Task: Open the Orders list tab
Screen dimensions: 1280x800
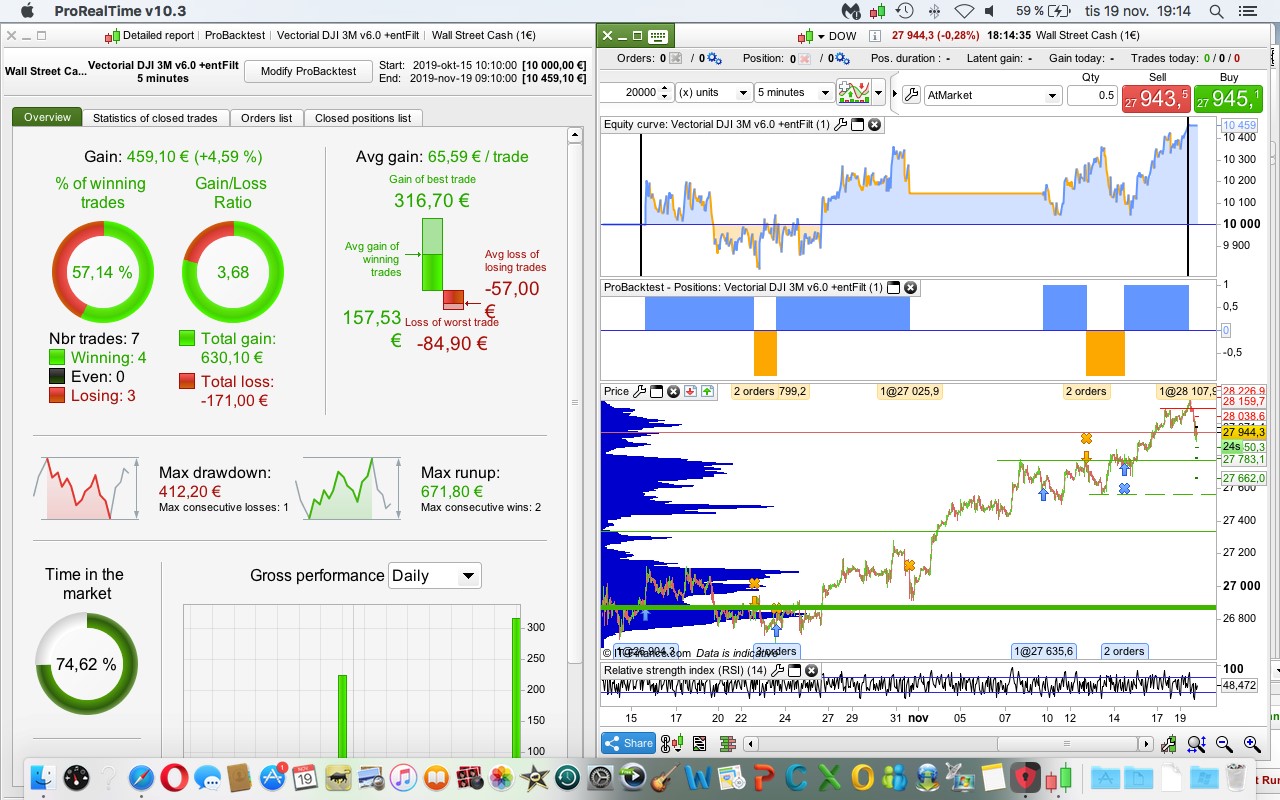Action: tap(267, 118)
